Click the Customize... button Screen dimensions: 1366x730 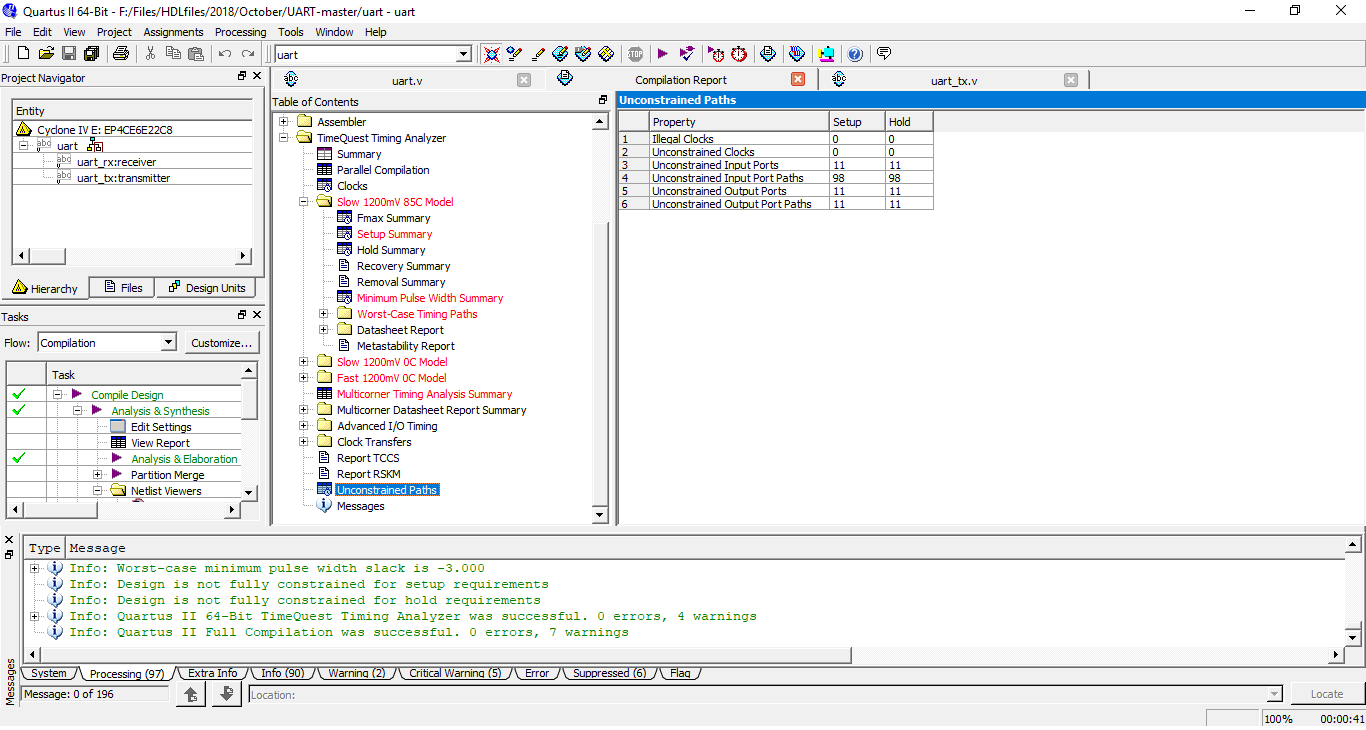click(221, 343)
